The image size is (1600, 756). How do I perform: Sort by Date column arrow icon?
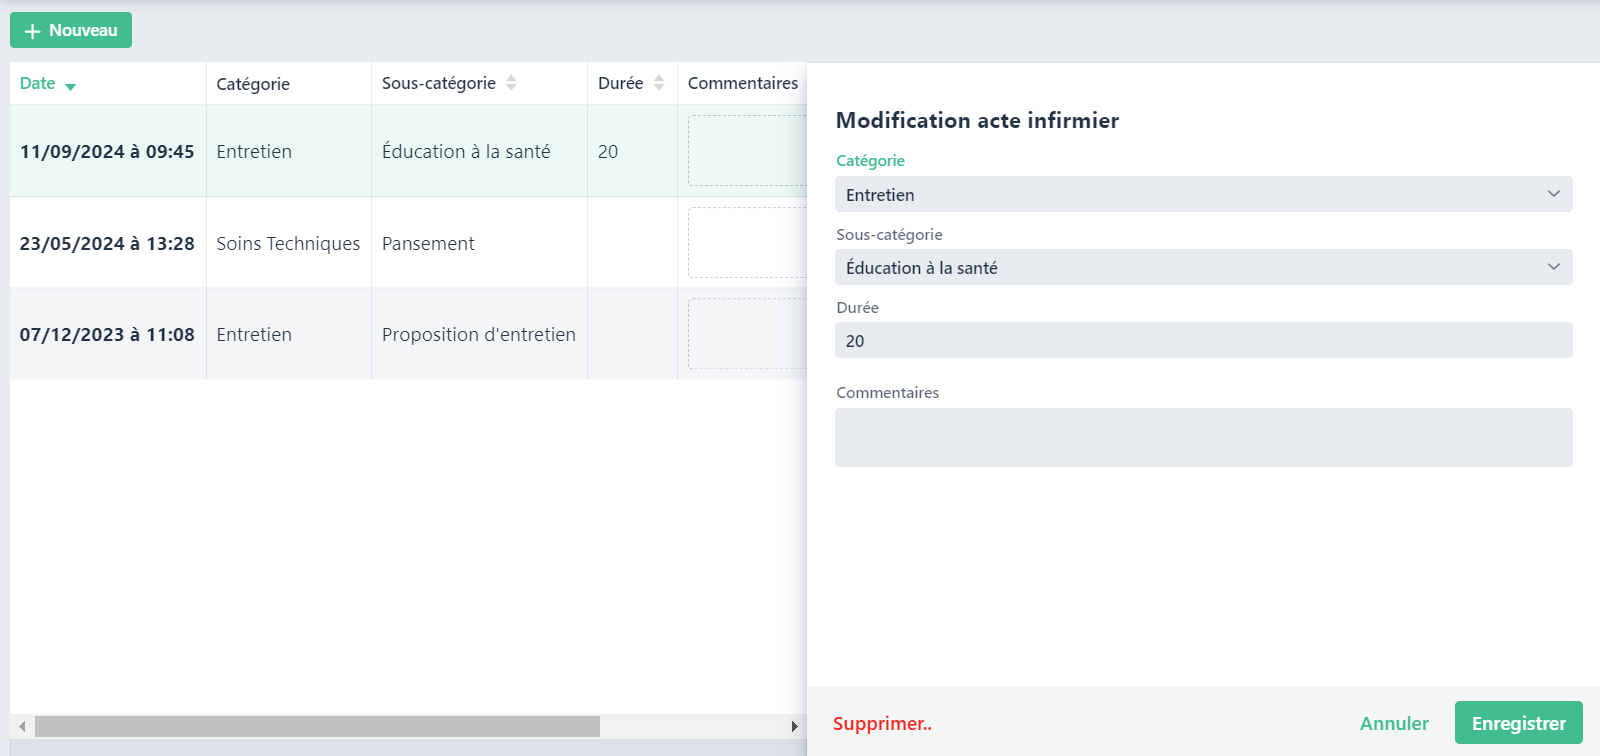(70, 87)
